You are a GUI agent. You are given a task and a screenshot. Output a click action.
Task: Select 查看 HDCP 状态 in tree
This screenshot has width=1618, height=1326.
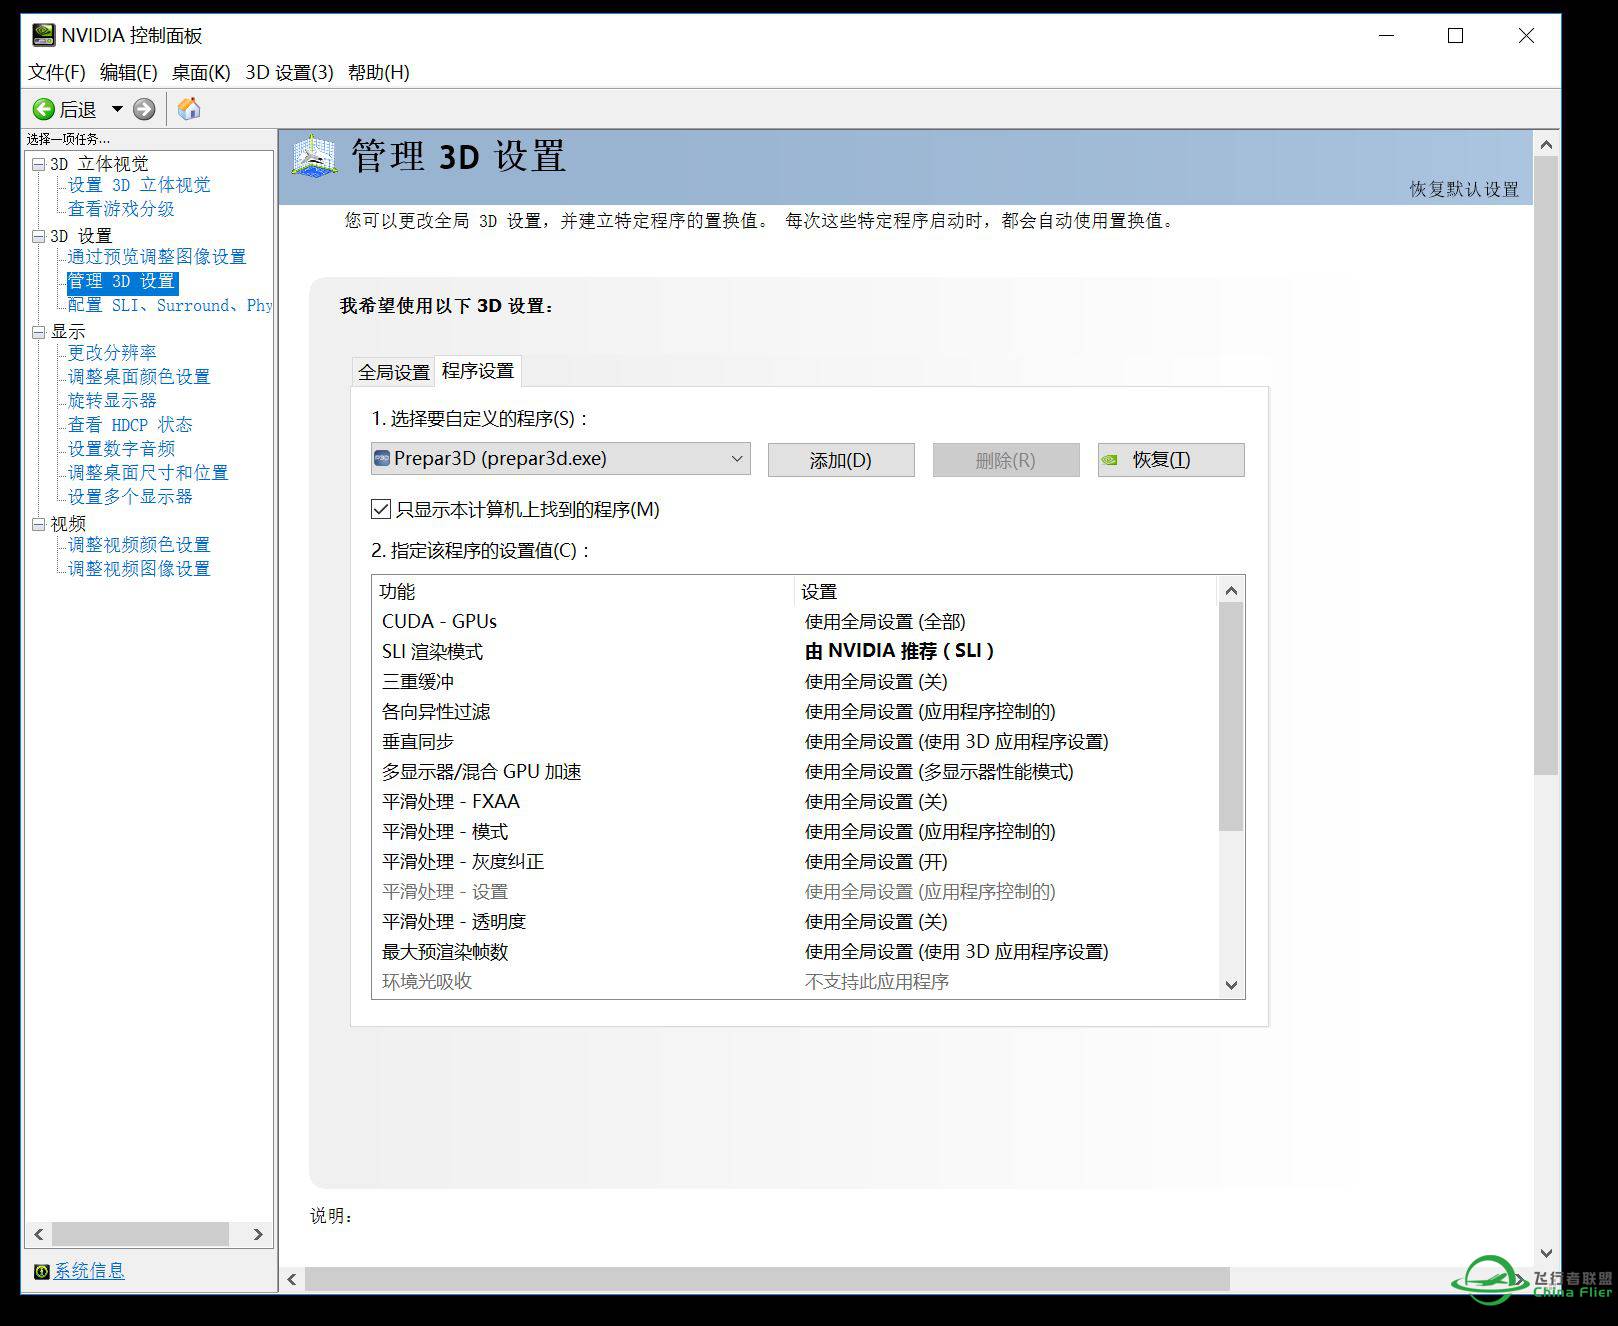click(x=130, y=425)
